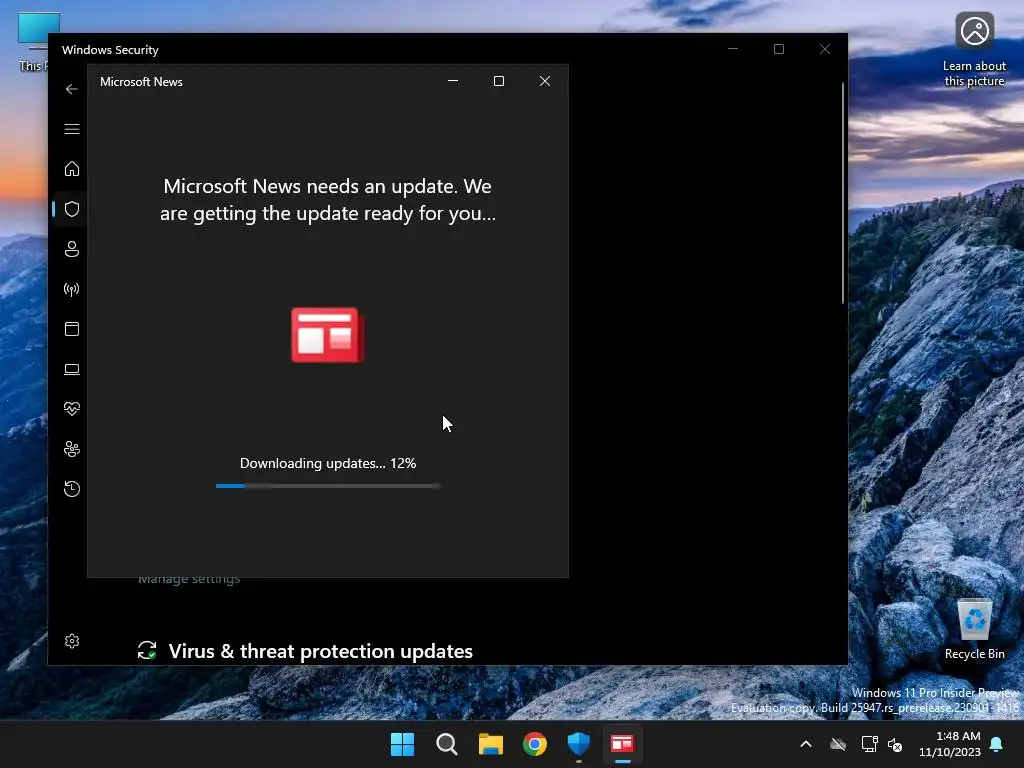Screen dimensions: 1024x768
Task: Open Account protection in sidebar
Action: point(72,249)
